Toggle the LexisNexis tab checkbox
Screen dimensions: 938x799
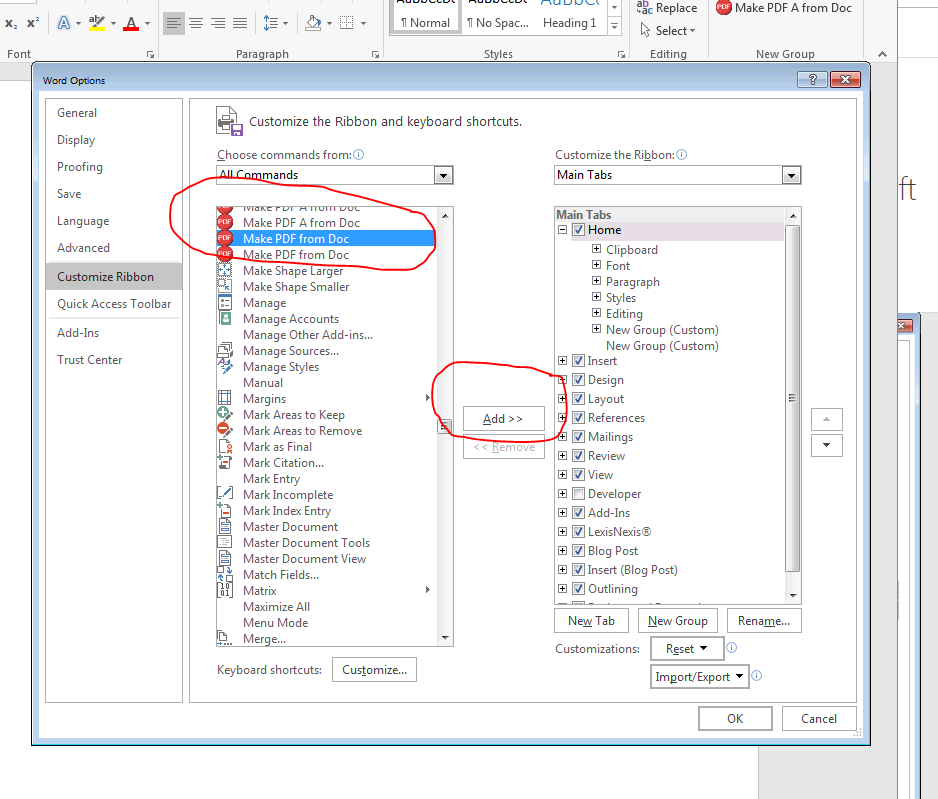pos(578,532)
